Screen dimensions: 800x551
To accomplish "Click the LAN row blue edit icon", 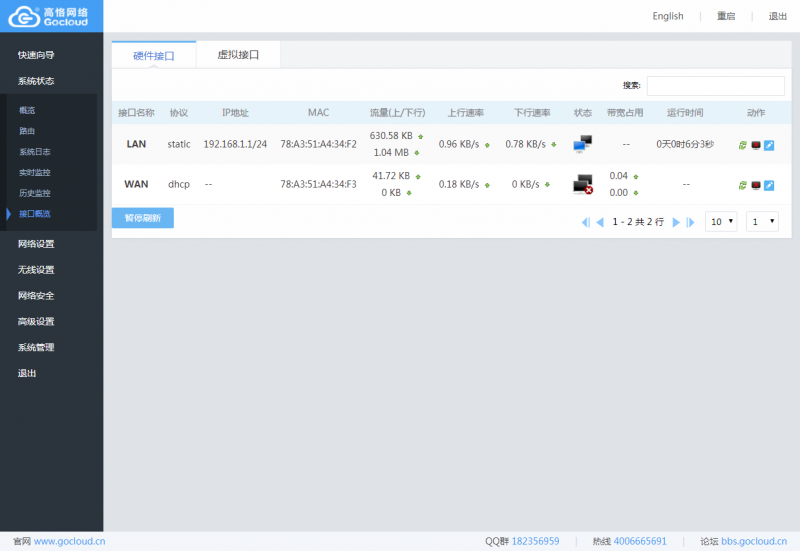I will pyautogui.click(x=769, y=145).
